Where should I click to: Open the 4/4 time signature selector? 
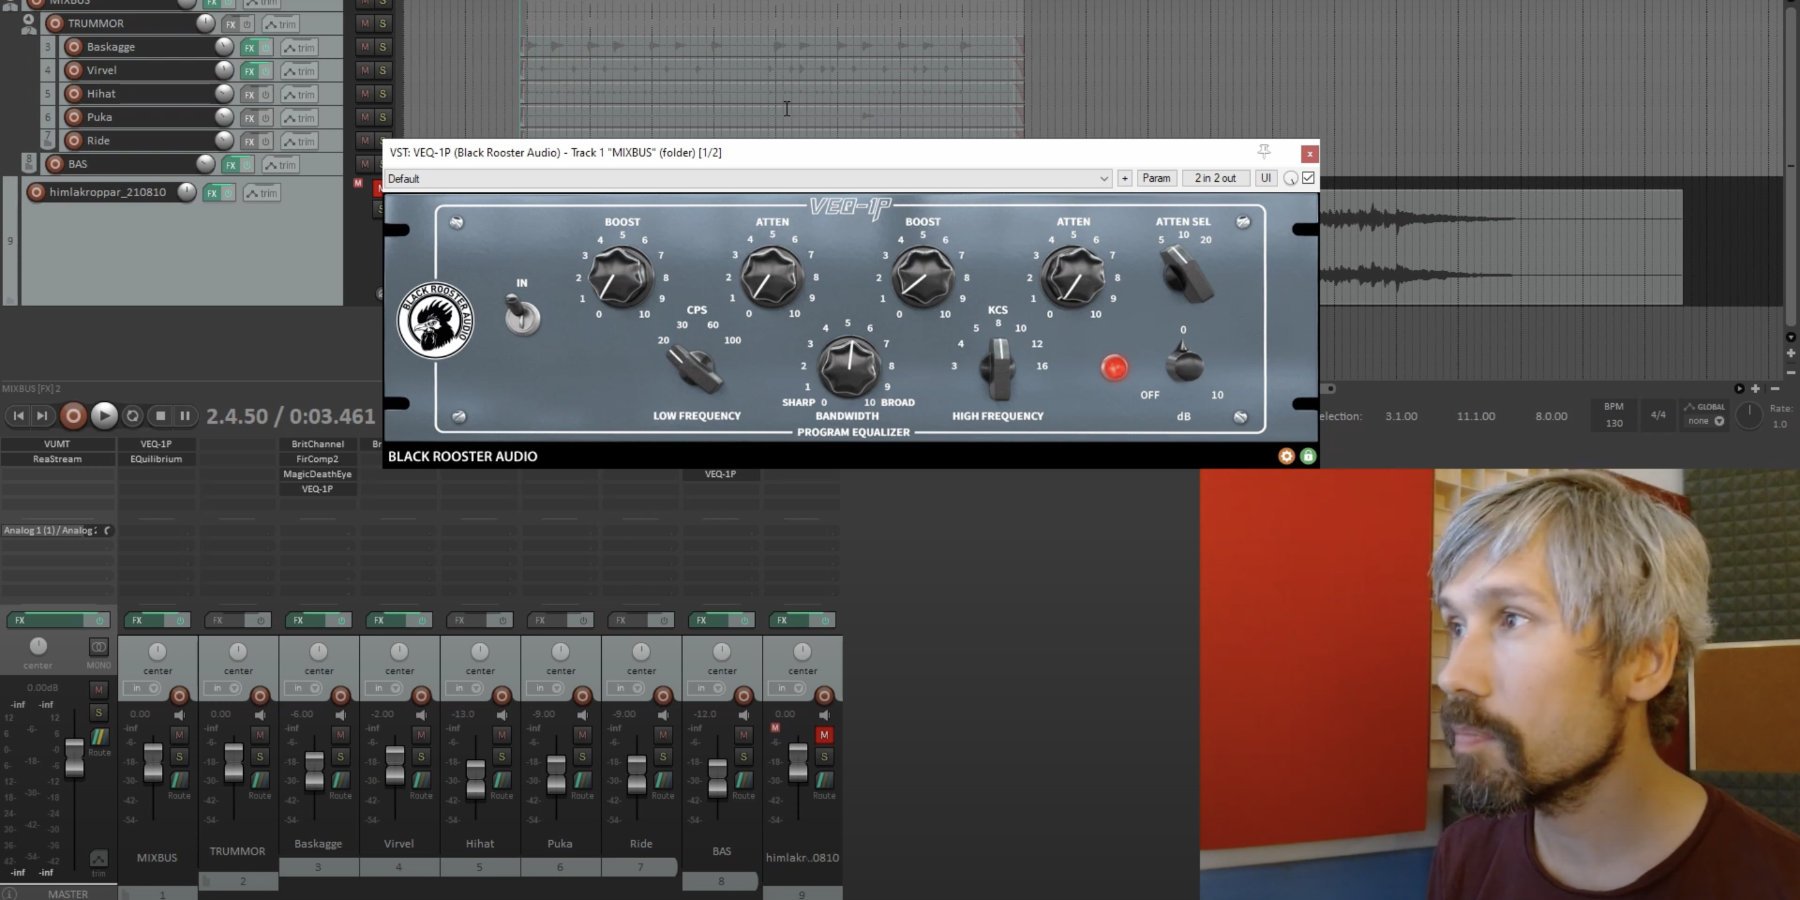[1658, 415]
